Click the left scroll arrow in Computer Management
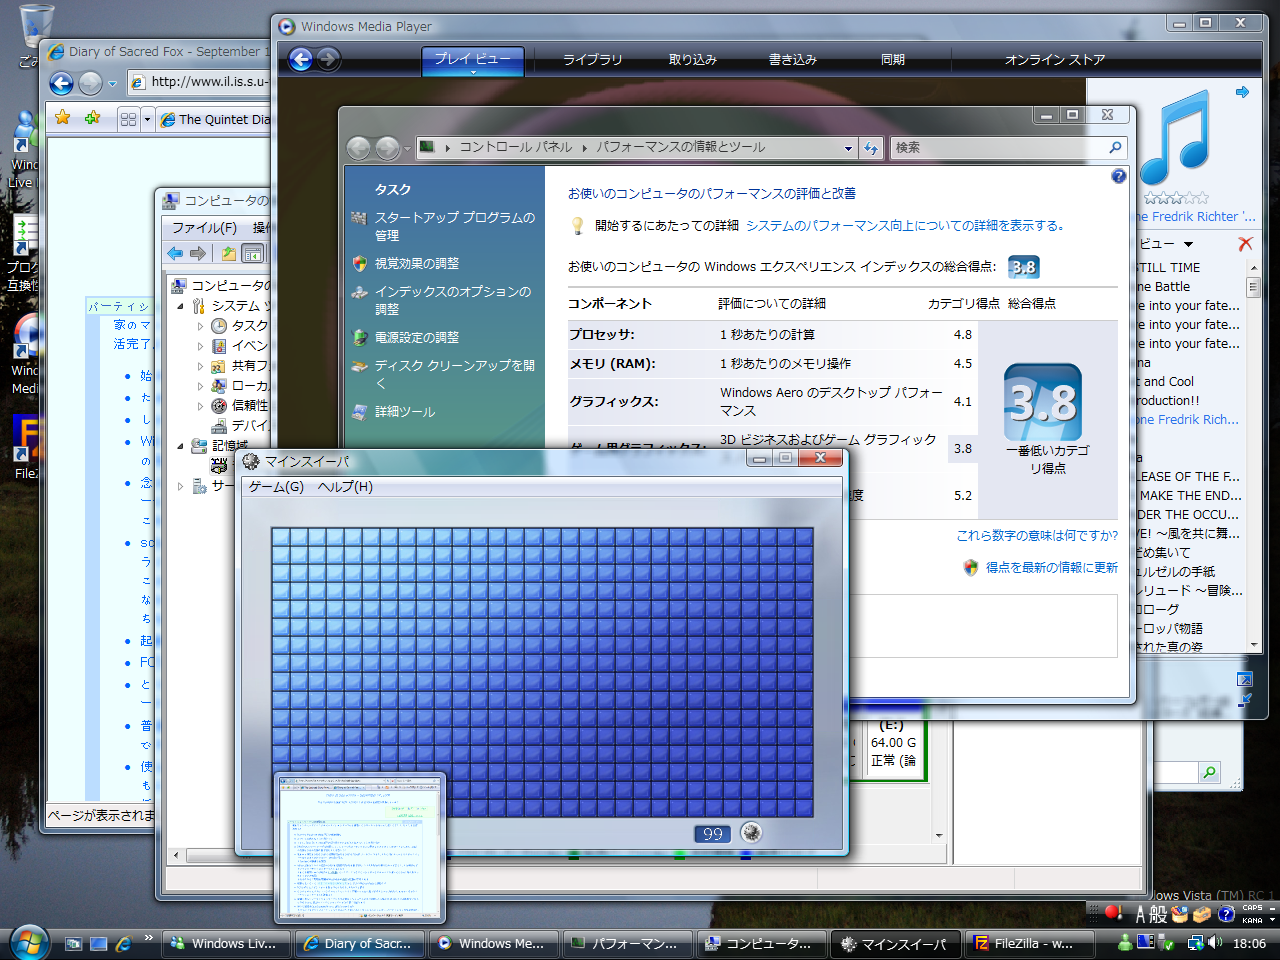Image resolution: width=1280 pixels, height=960 pixels. [176, 856]
